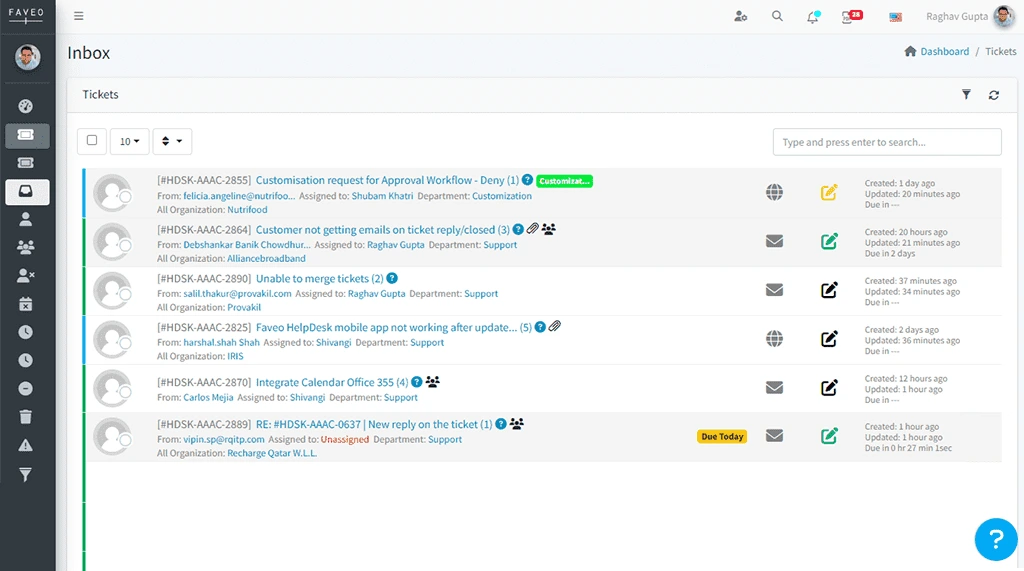Image resolution: width=1024 pixels, height=571 pixels.
Task: Click the globe source icon on ticket 2855
Action: [x=775, y=192]
